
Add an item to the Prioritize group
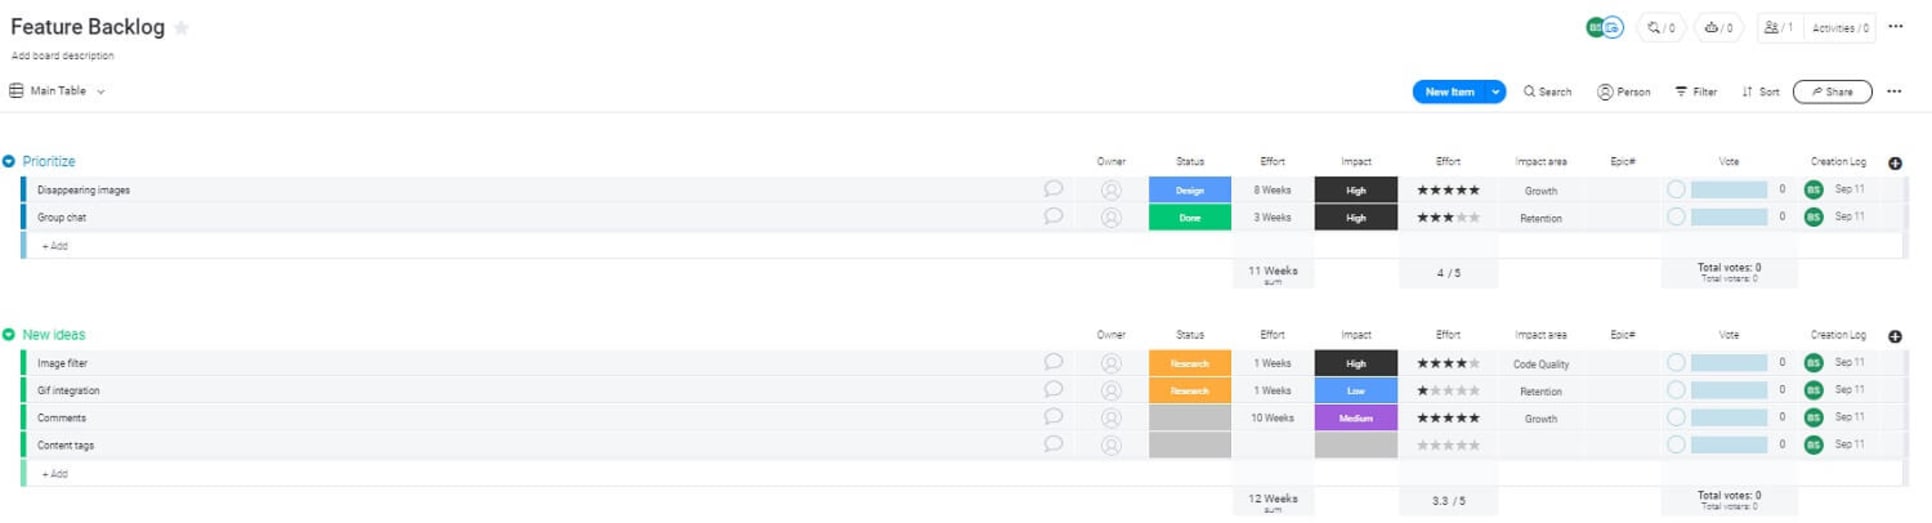pyautogui.click(x=55, y=245)
